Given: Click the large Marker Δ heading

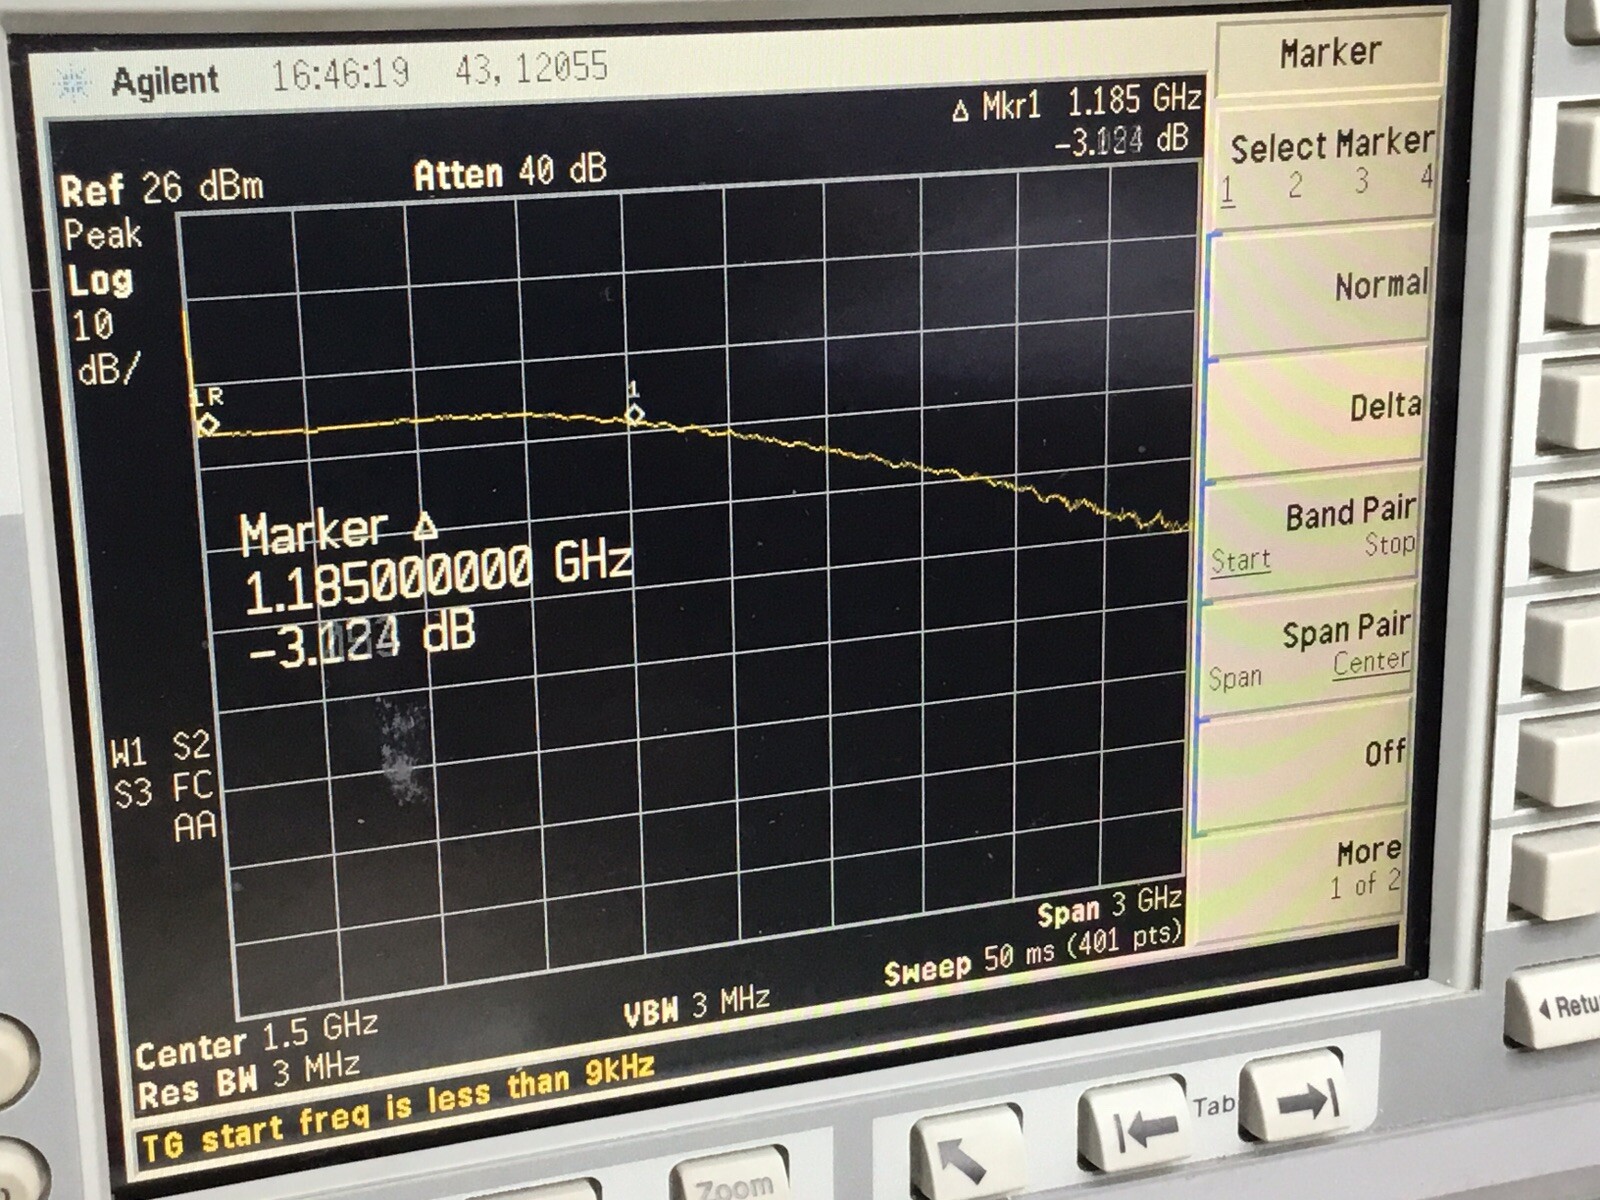Looking at the screenshot, I should [x=338, y=533].
